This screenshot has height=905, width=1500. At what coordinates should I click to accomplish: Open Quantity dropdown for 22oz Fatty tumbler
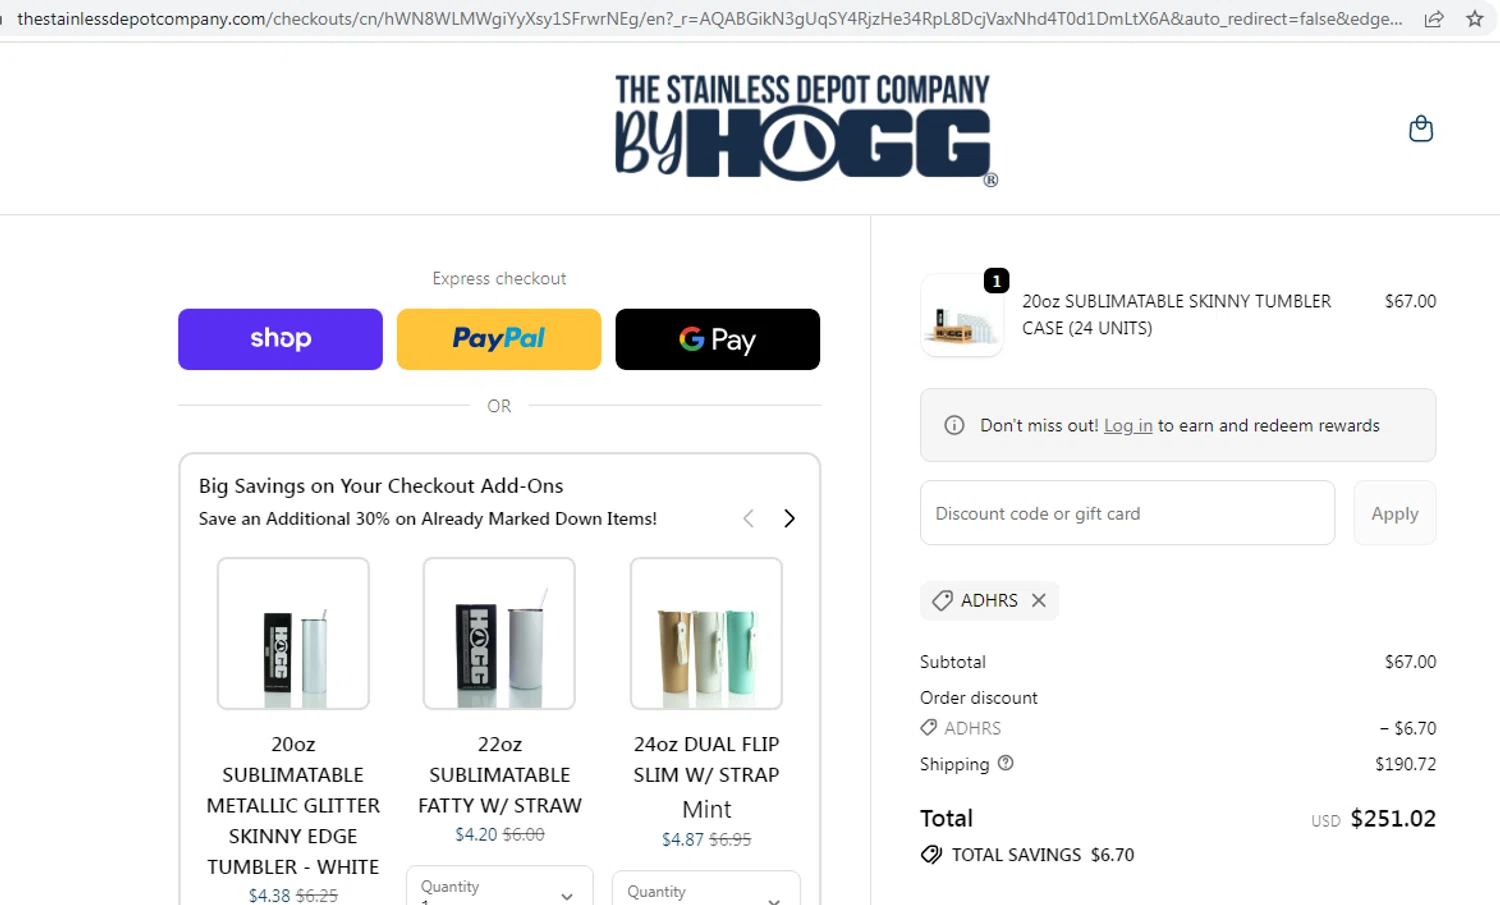[x=499, y=886]
